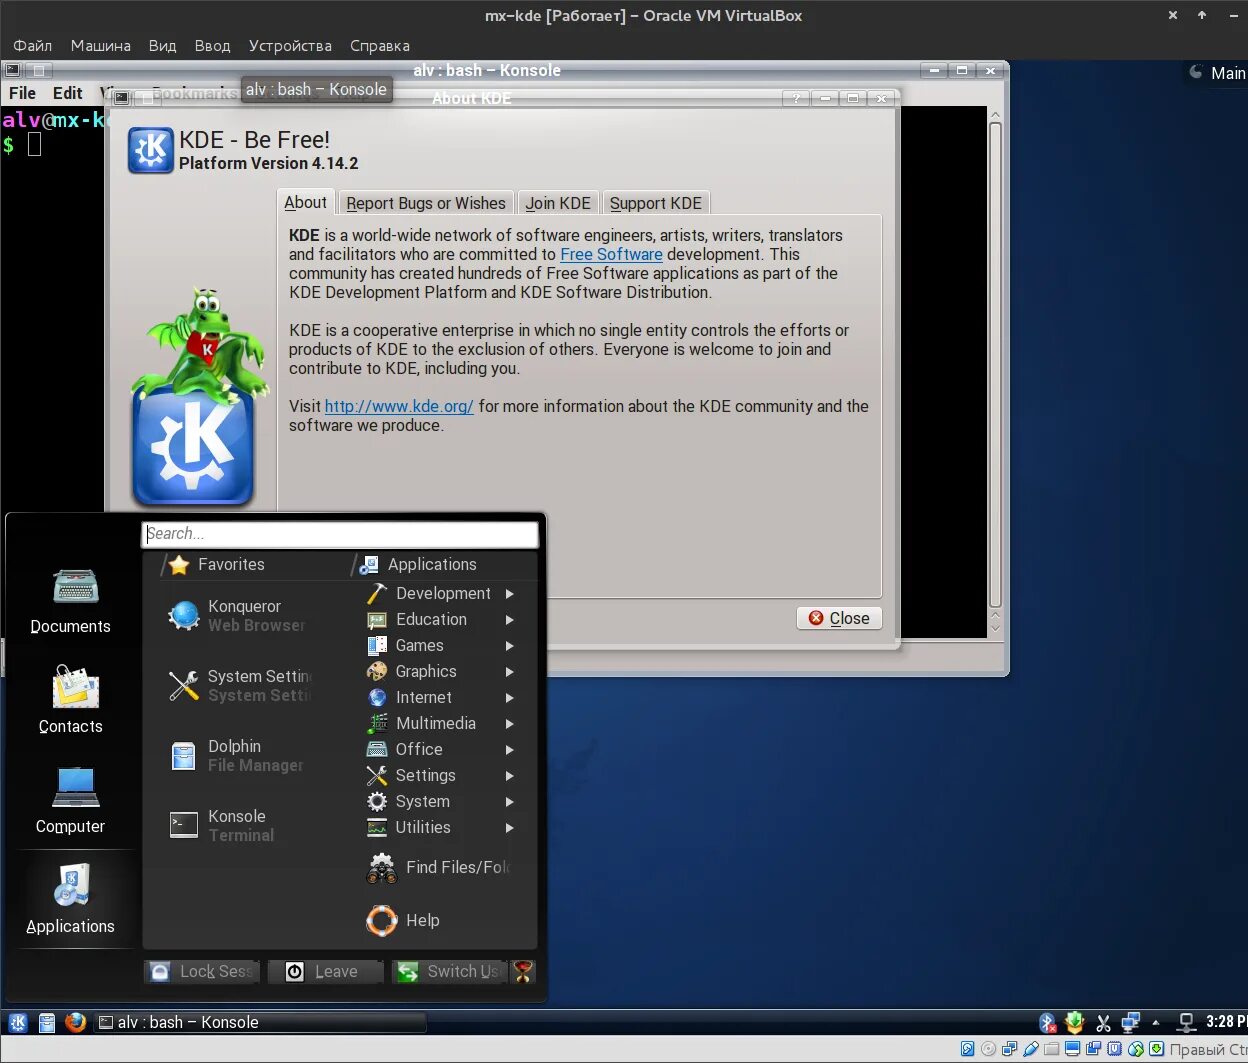Image resolution: width=1248 pixels, height=1063 pixels.
Task: Select alv : bash – Konsole taskbar entry
Action: pyautogui.click(x=260, y=1022)
